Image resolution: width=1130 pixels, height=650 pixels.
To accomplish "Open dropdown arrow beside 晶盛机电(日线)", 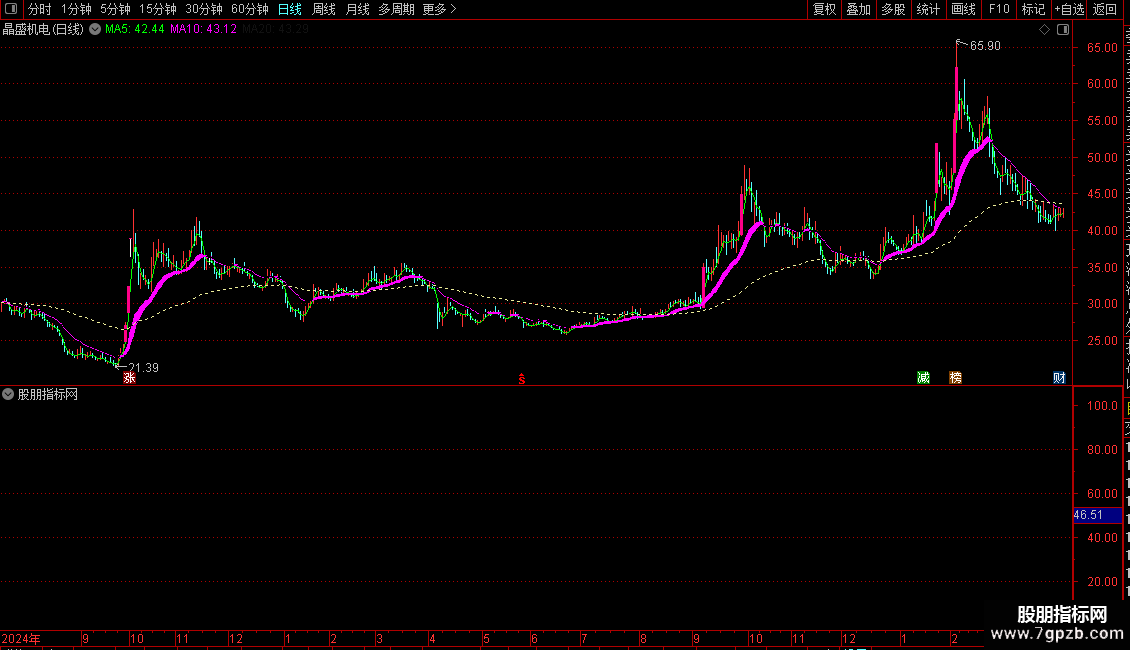I will click(94, 30).
